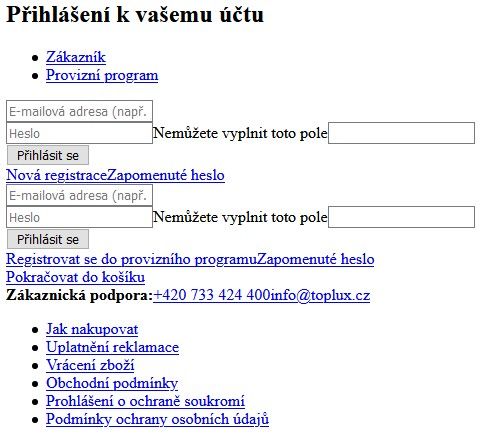Focus the first E-mailová adresa field

point(79,111)
